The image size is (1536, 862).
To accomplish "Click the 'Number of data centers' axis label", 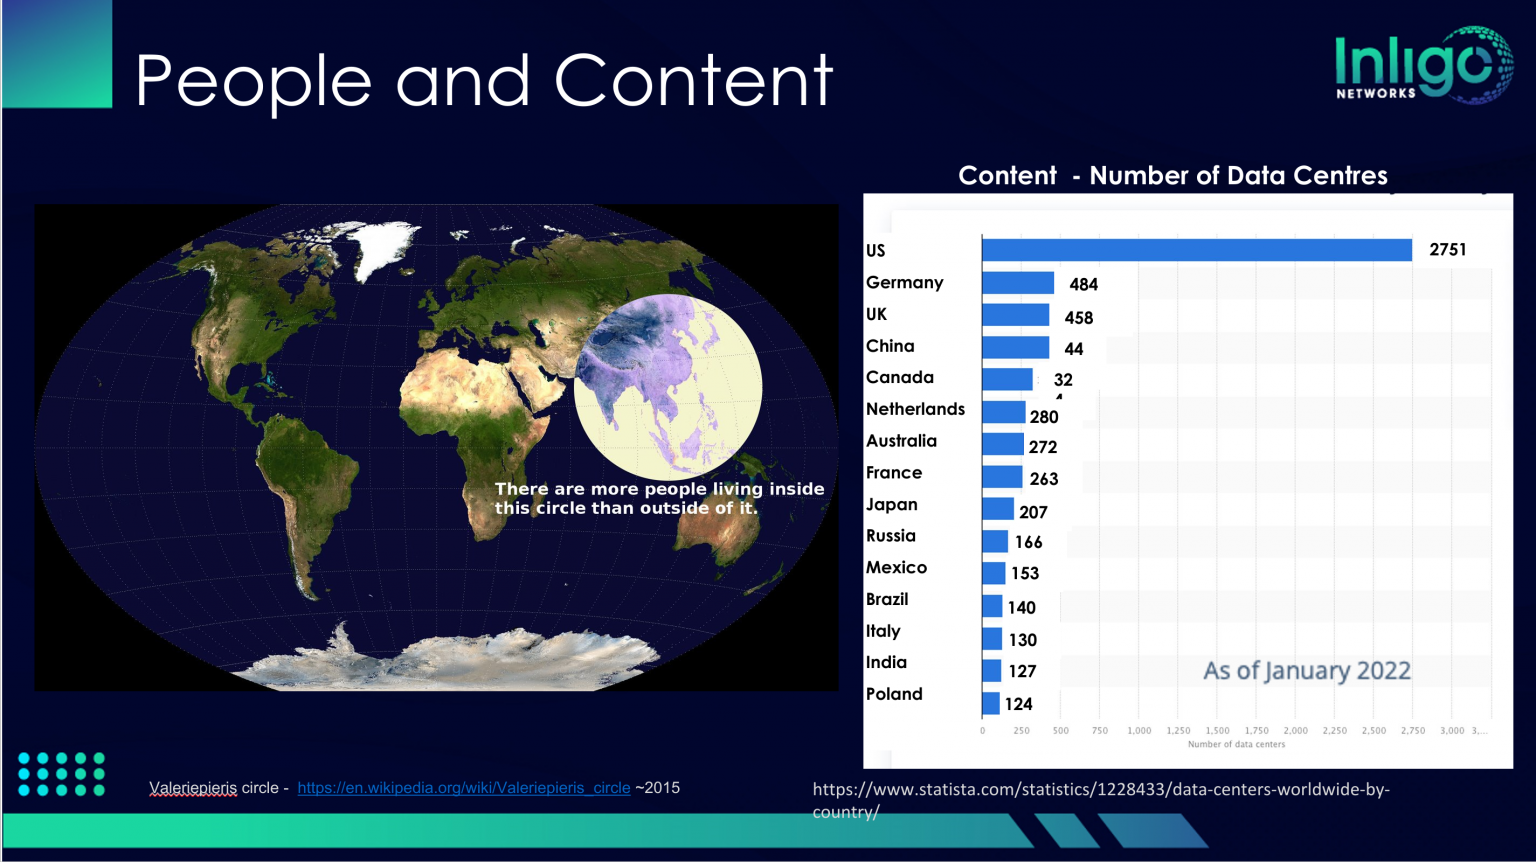I will pos(1236,744).
